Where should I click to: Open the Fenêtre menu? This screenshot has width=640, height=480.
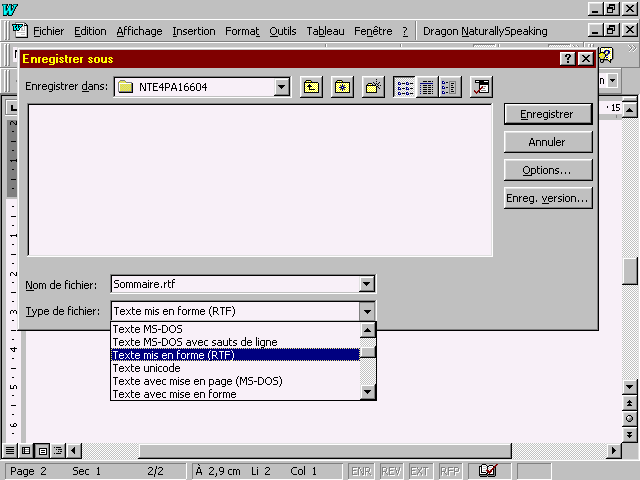click(373, 31)
